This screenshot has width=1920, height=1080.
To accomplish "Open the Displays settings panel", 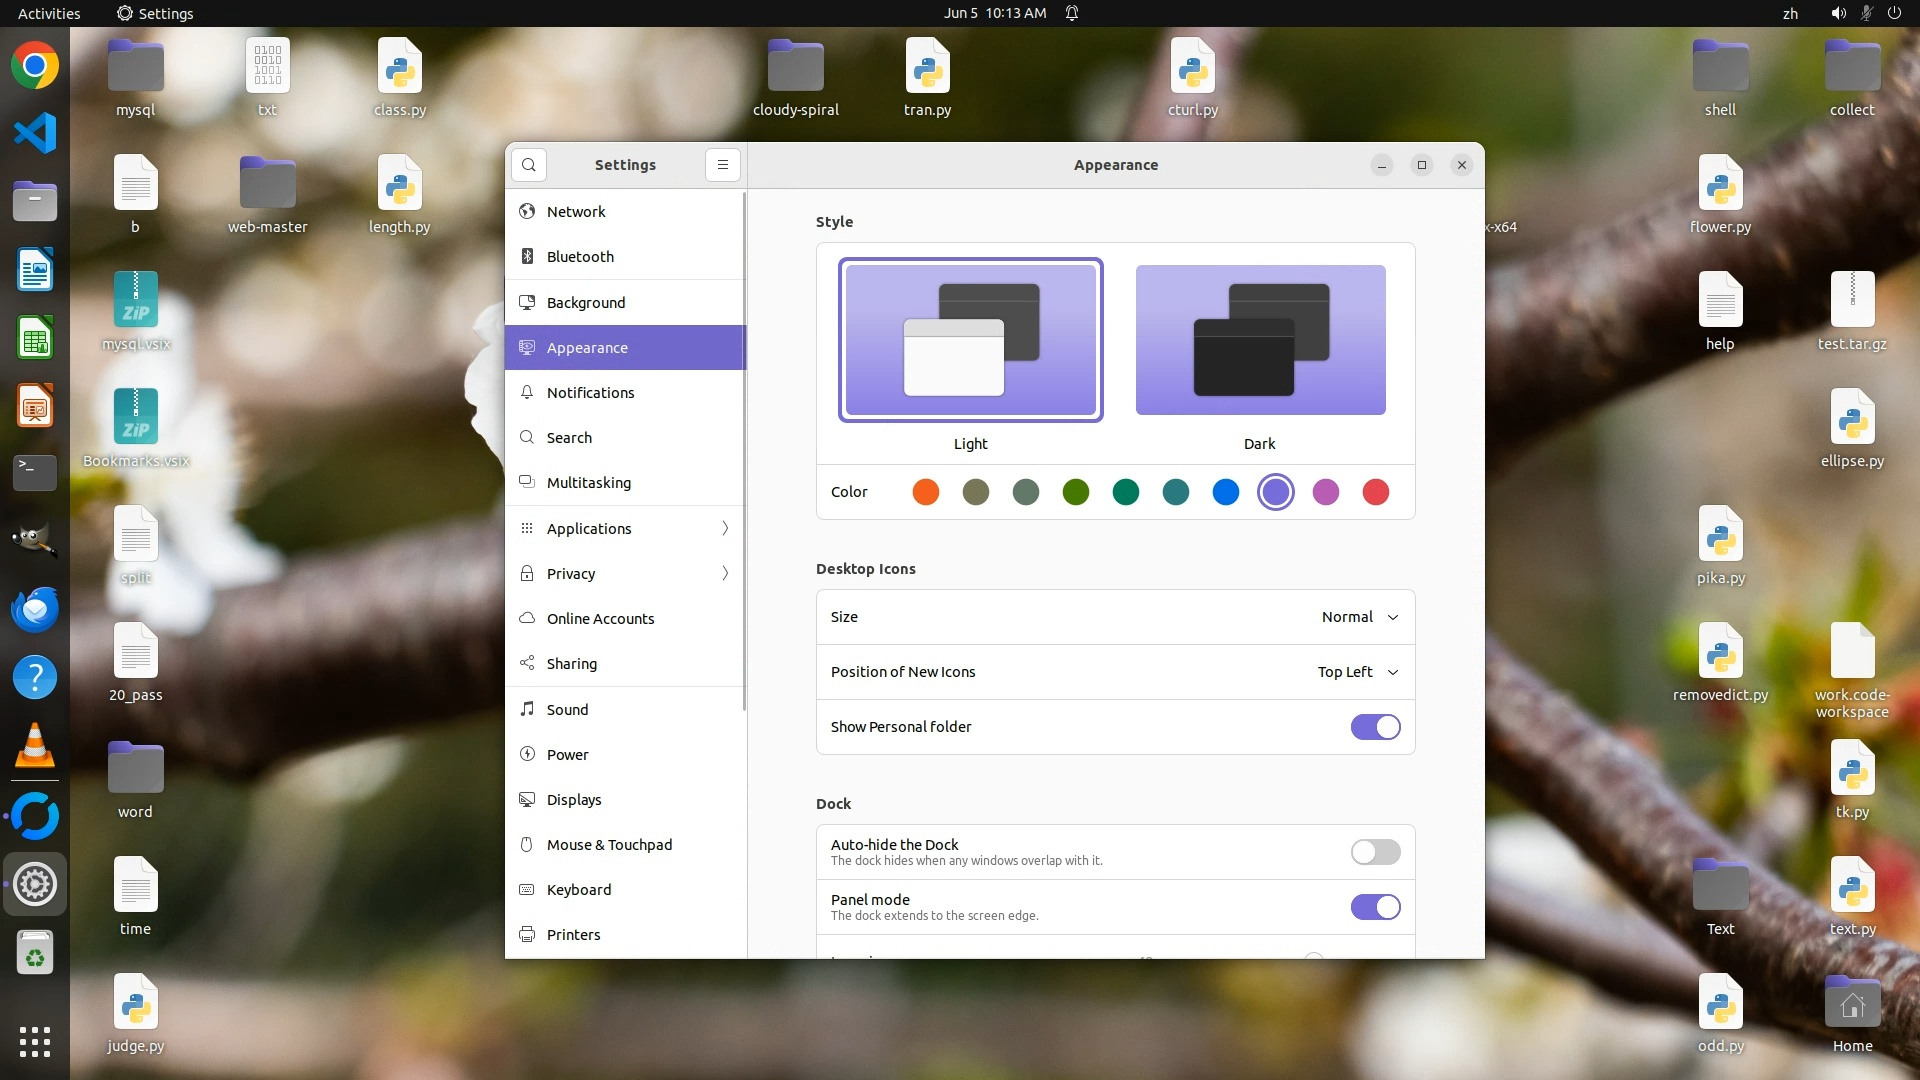I will (574, 799).
